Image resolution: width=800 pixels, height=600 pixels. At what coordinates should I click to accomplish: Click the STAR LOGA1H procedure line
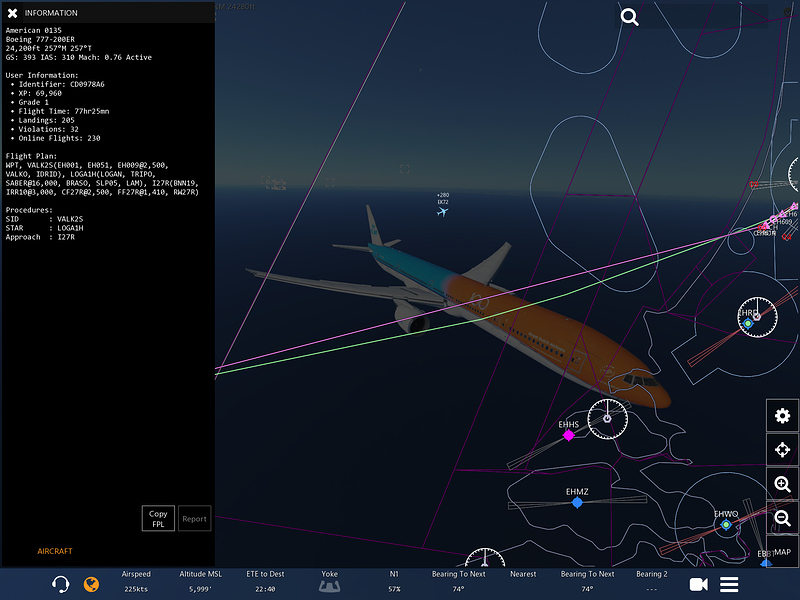coord(44,228)
